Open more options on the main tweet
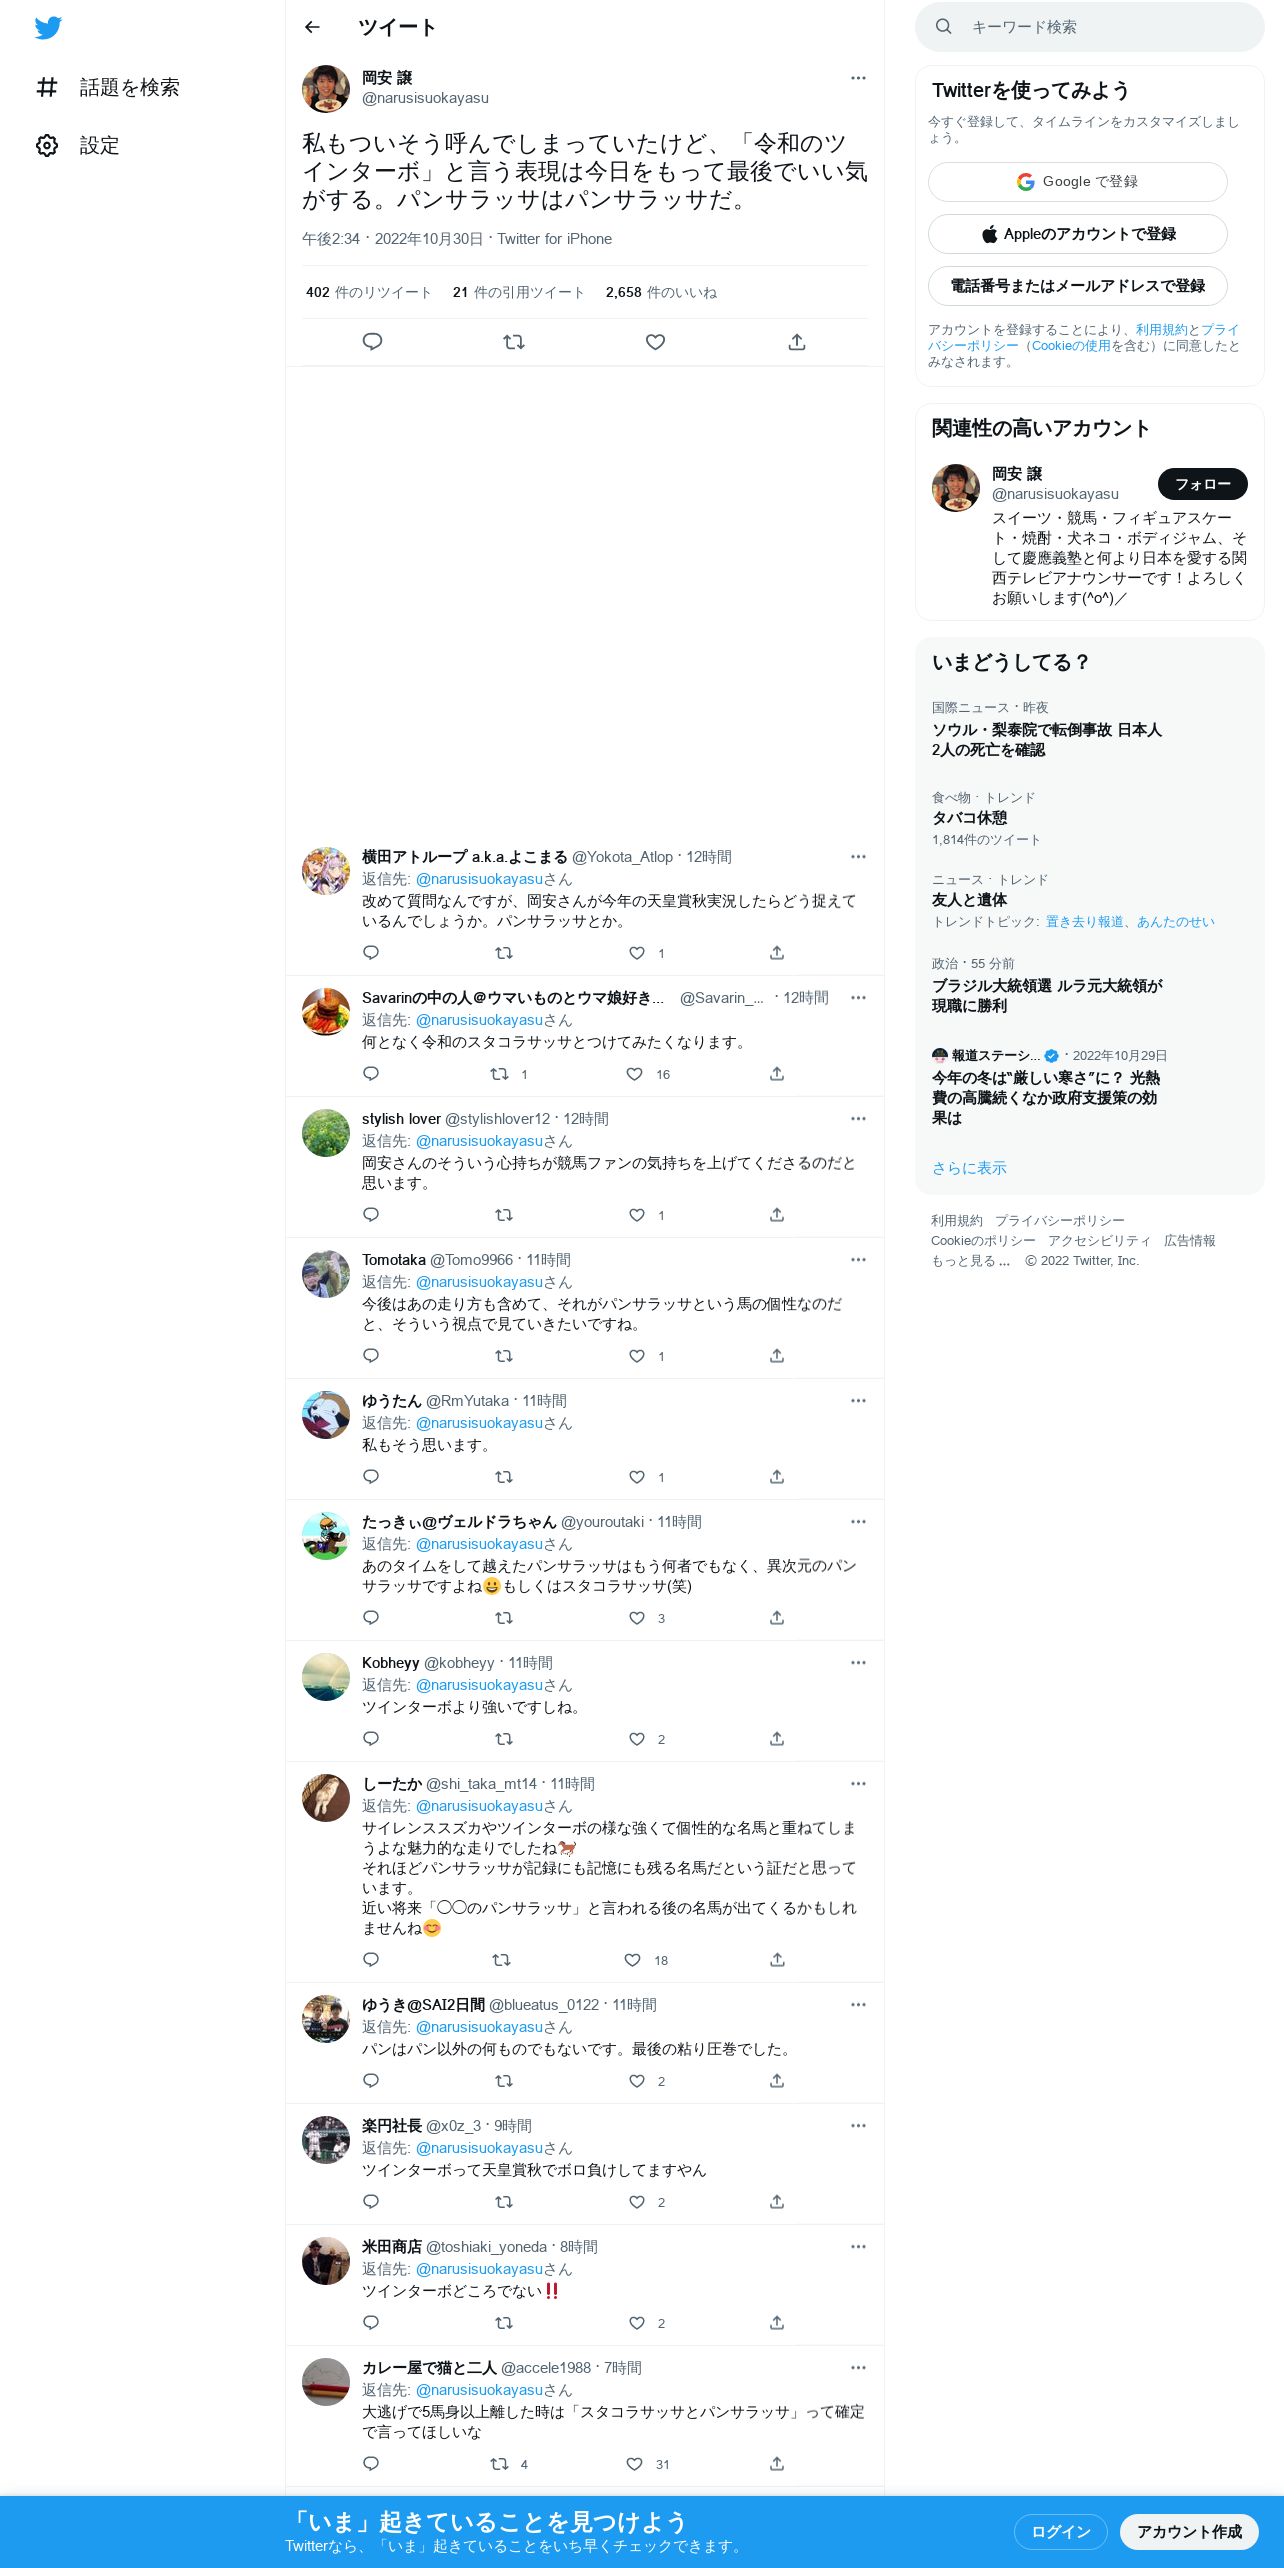1284x2568 pixels. pos(858,78)
